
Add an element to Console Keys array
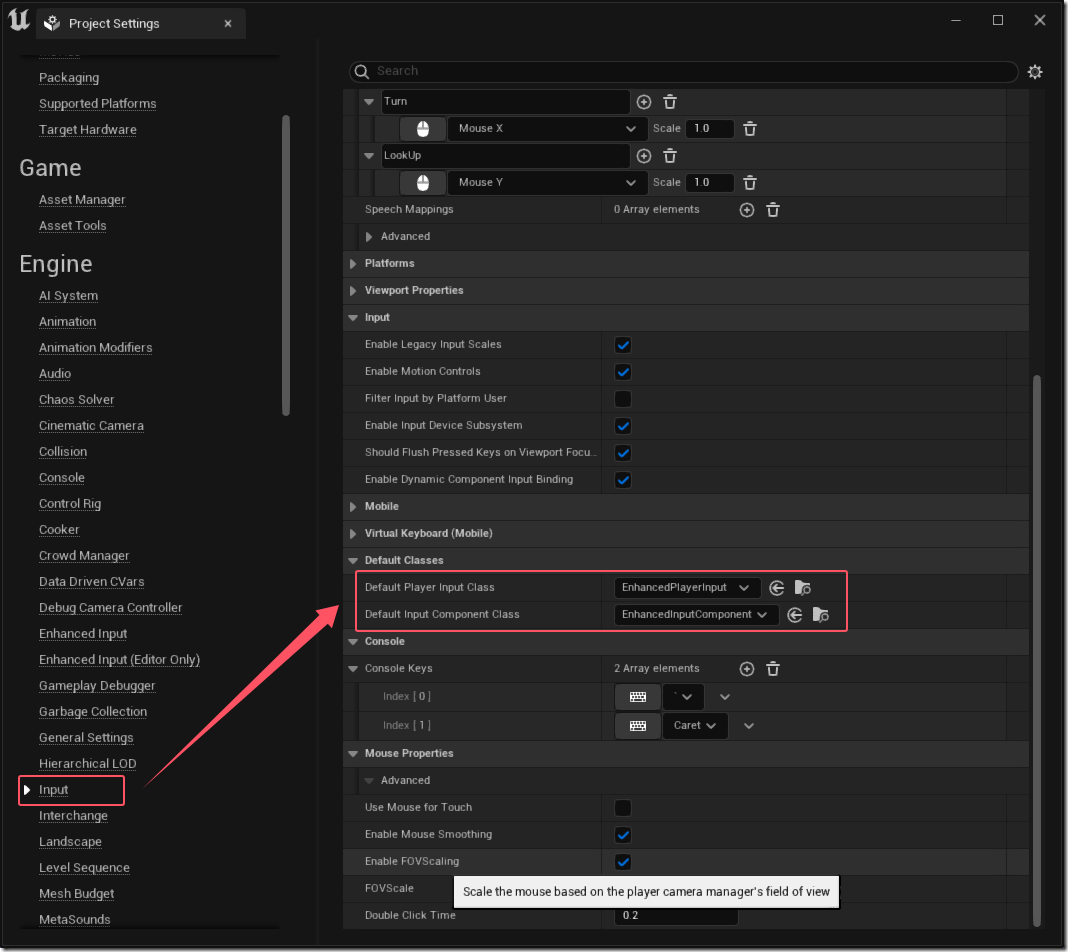pos(747,669)
